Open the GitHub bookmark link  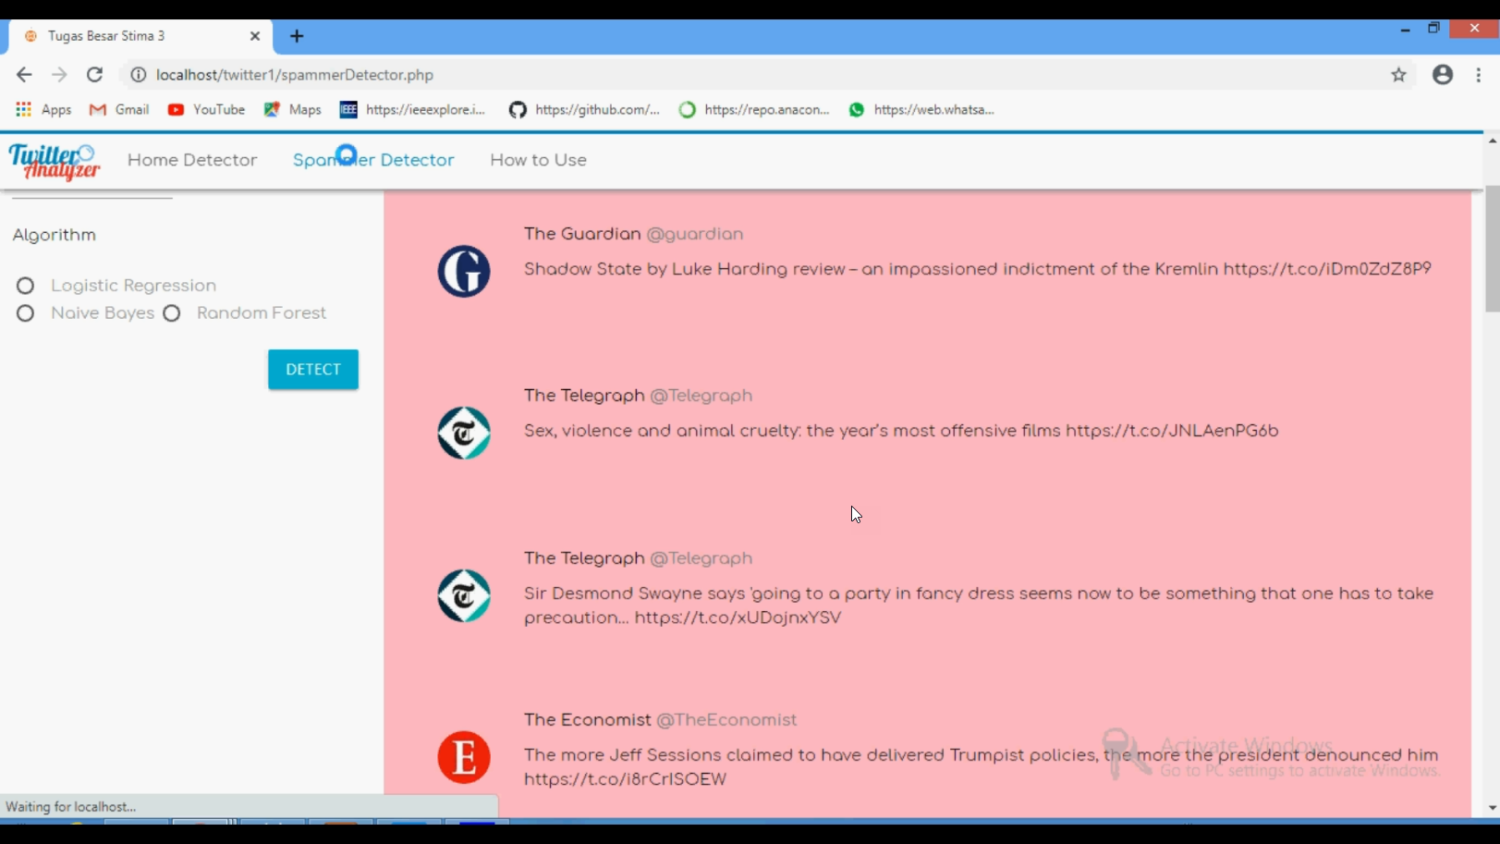584,110
